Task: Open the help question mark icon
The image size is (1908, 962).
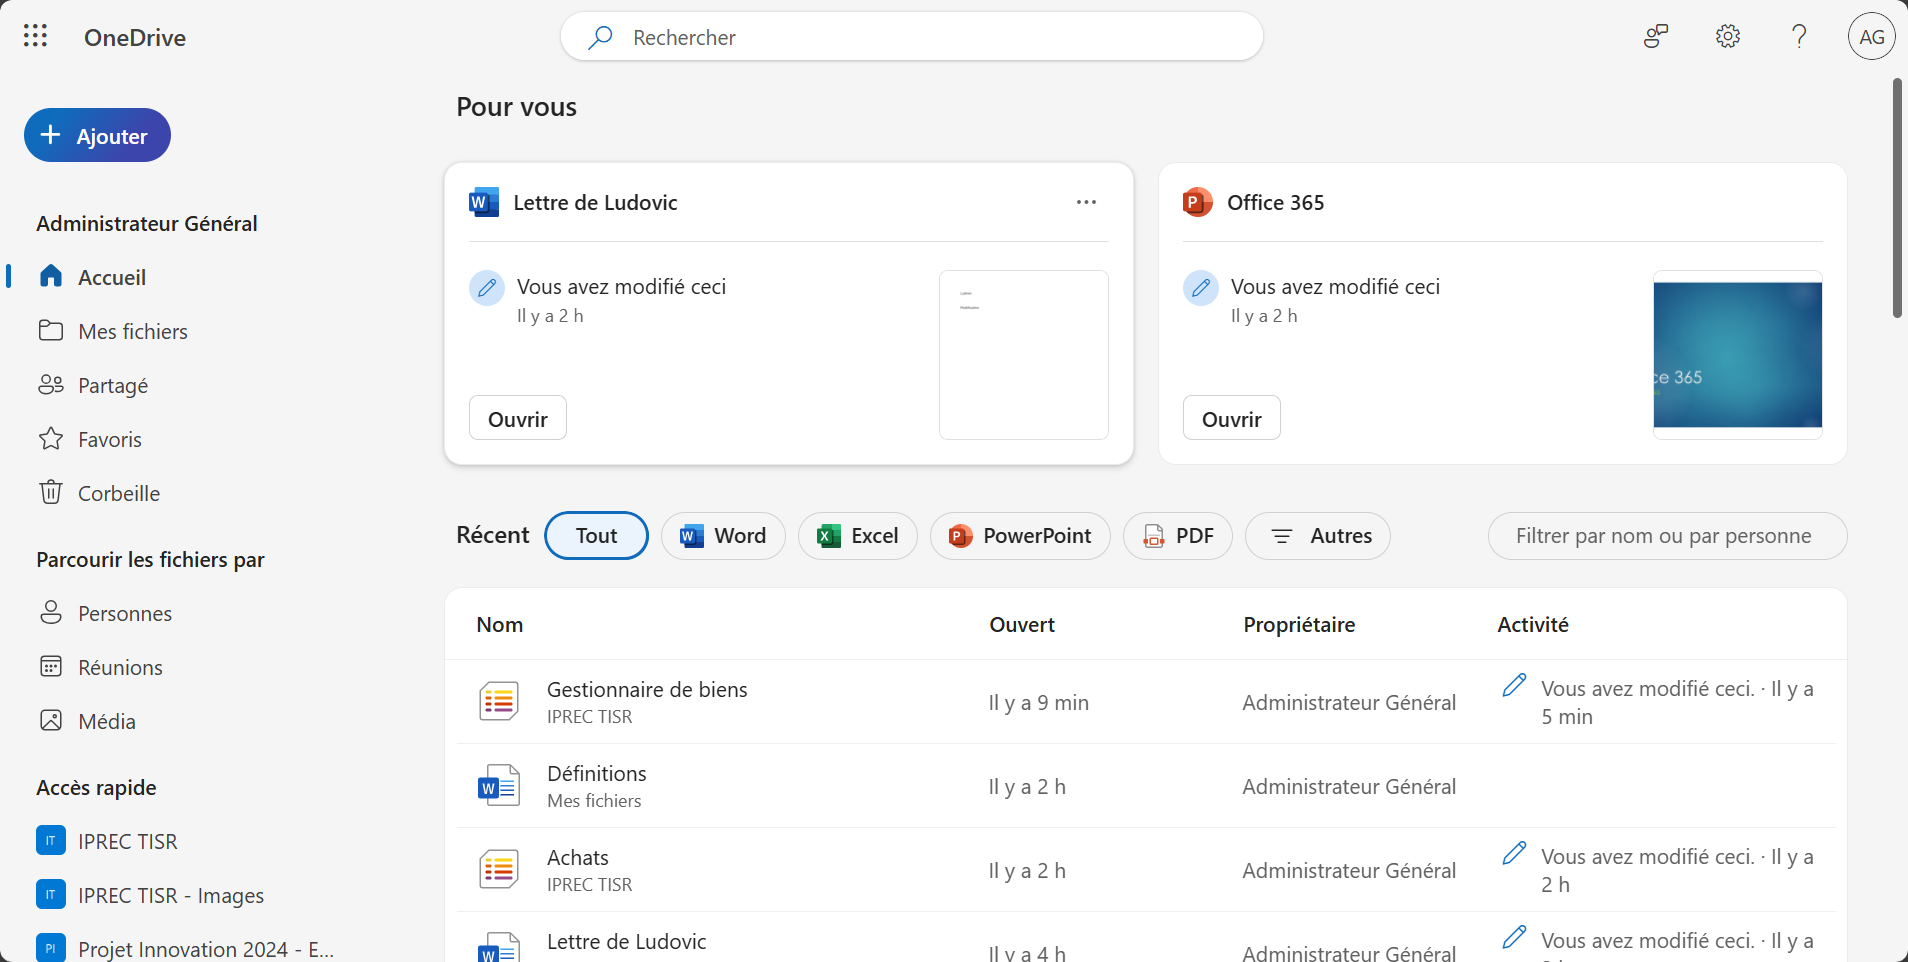Action: [1799, 37]
